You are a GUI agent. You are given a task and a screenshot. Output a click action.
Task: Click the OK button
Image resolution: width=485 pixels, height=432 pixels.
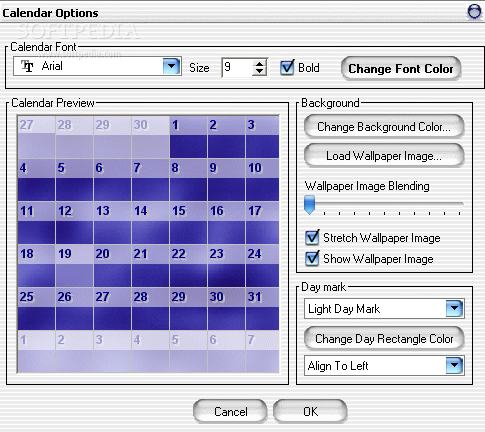click(x=310, y=411)
